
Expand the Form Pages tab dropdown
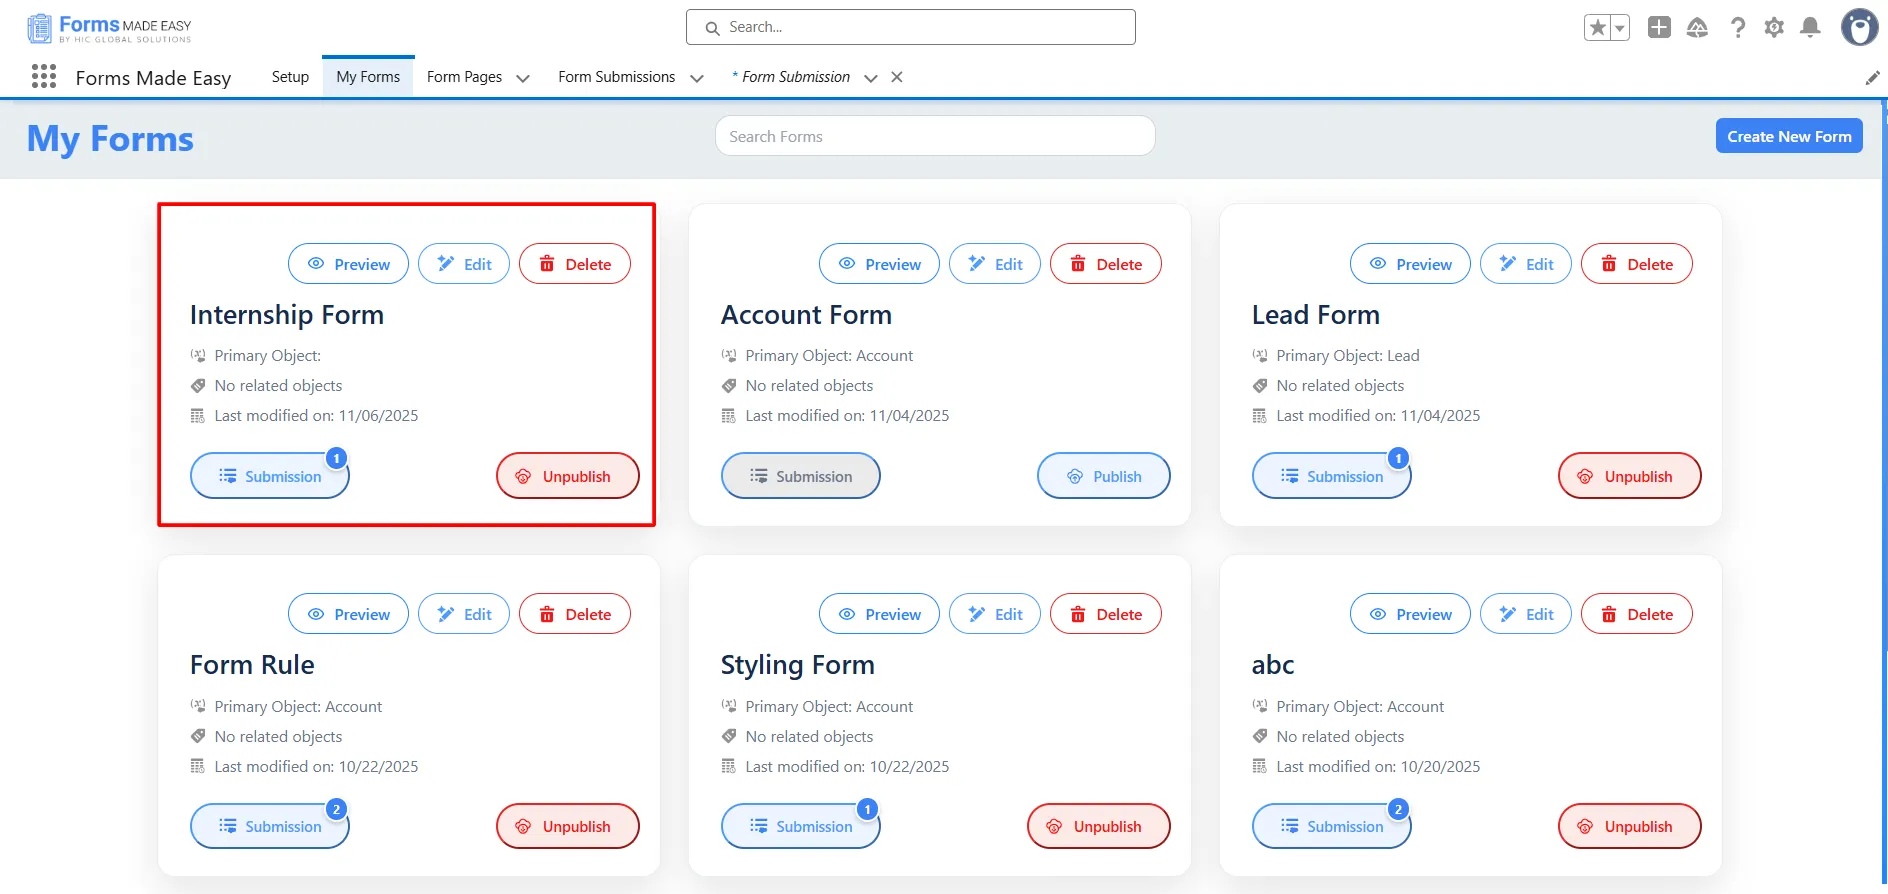point(523,78)
